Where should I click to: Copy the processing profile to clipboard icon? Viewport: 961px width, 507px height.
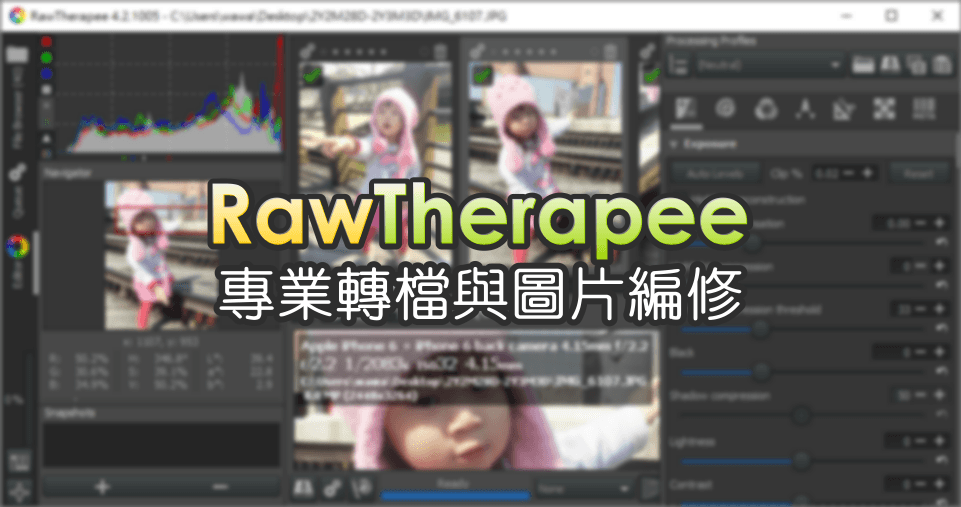[x=916, y=64]
